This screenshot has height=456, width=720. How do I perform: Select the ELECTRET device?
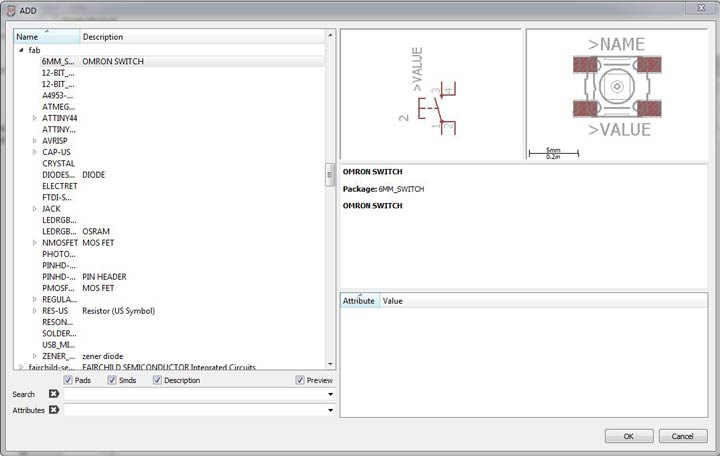click(60, 186)
